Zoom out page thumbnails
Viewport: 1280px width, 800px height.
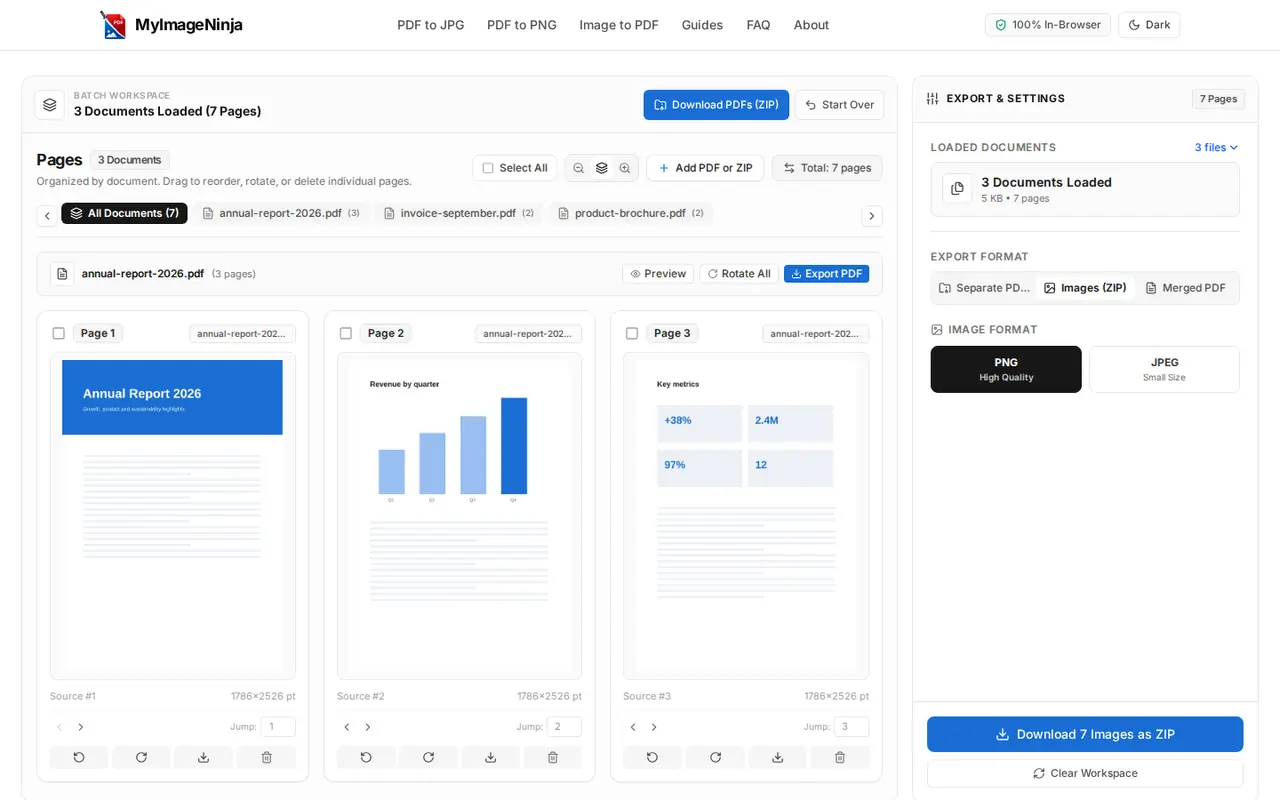578,168
